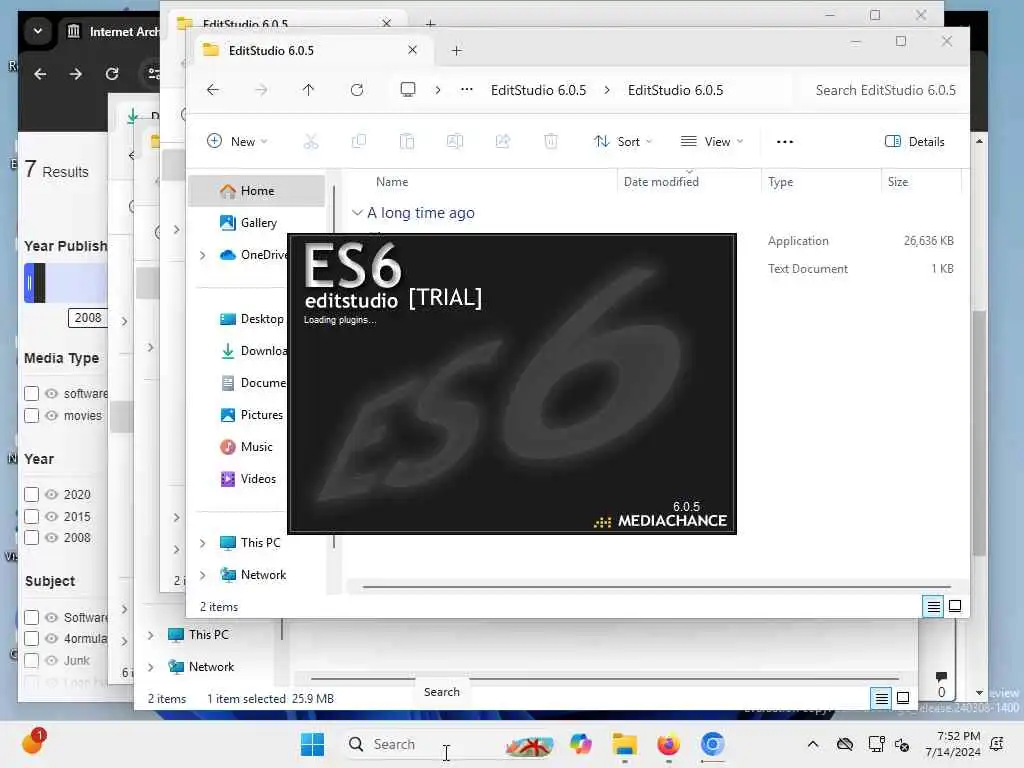
Task: Sort by Type column header
Action: 780,182
